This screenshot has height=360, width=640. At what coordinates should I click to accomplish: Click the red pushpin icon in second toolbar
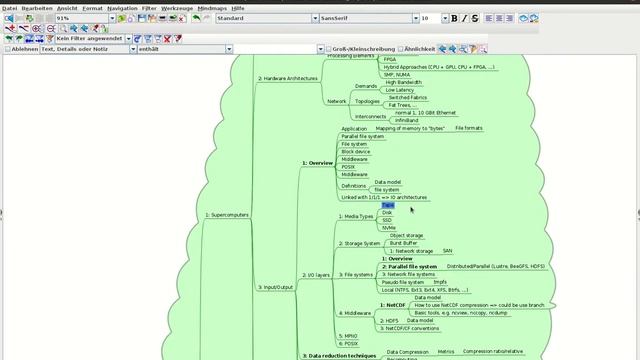(95, 29)
